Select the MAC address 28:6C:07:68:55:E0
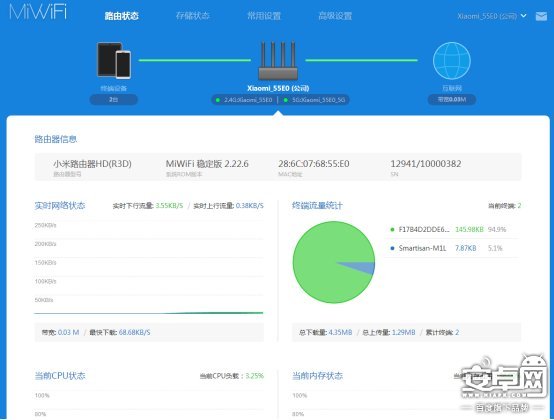 (314, 164)
